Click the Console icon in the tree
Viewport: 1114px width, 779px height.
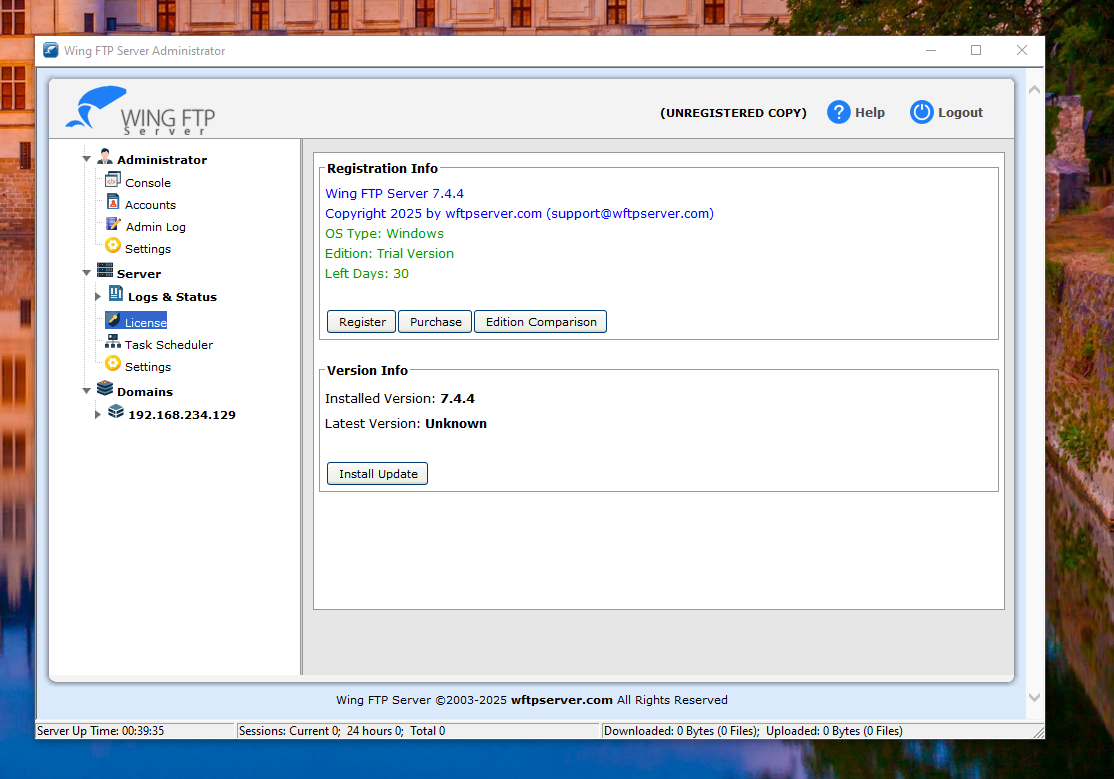113,179
